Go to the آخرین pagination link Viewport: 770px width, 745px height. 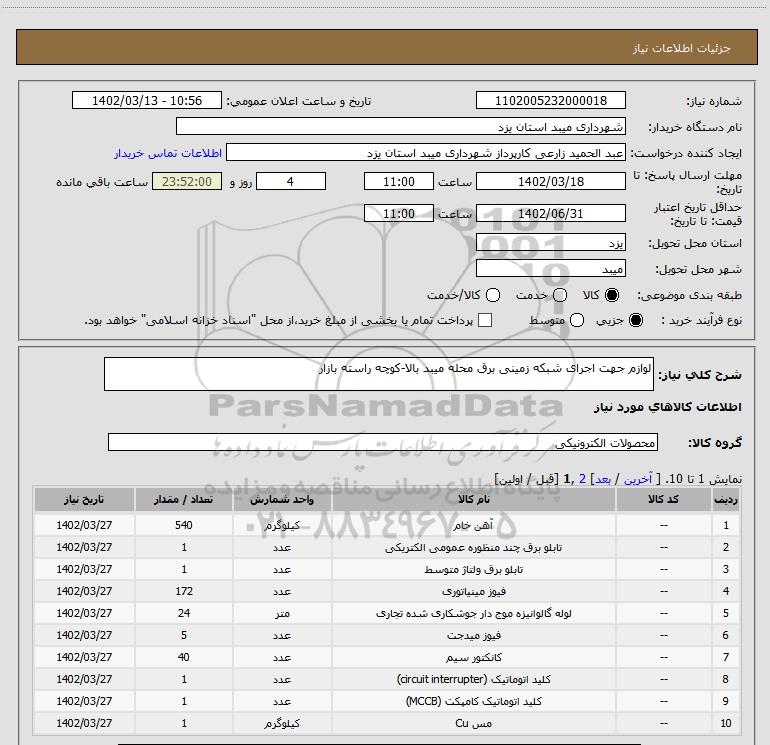637,479
